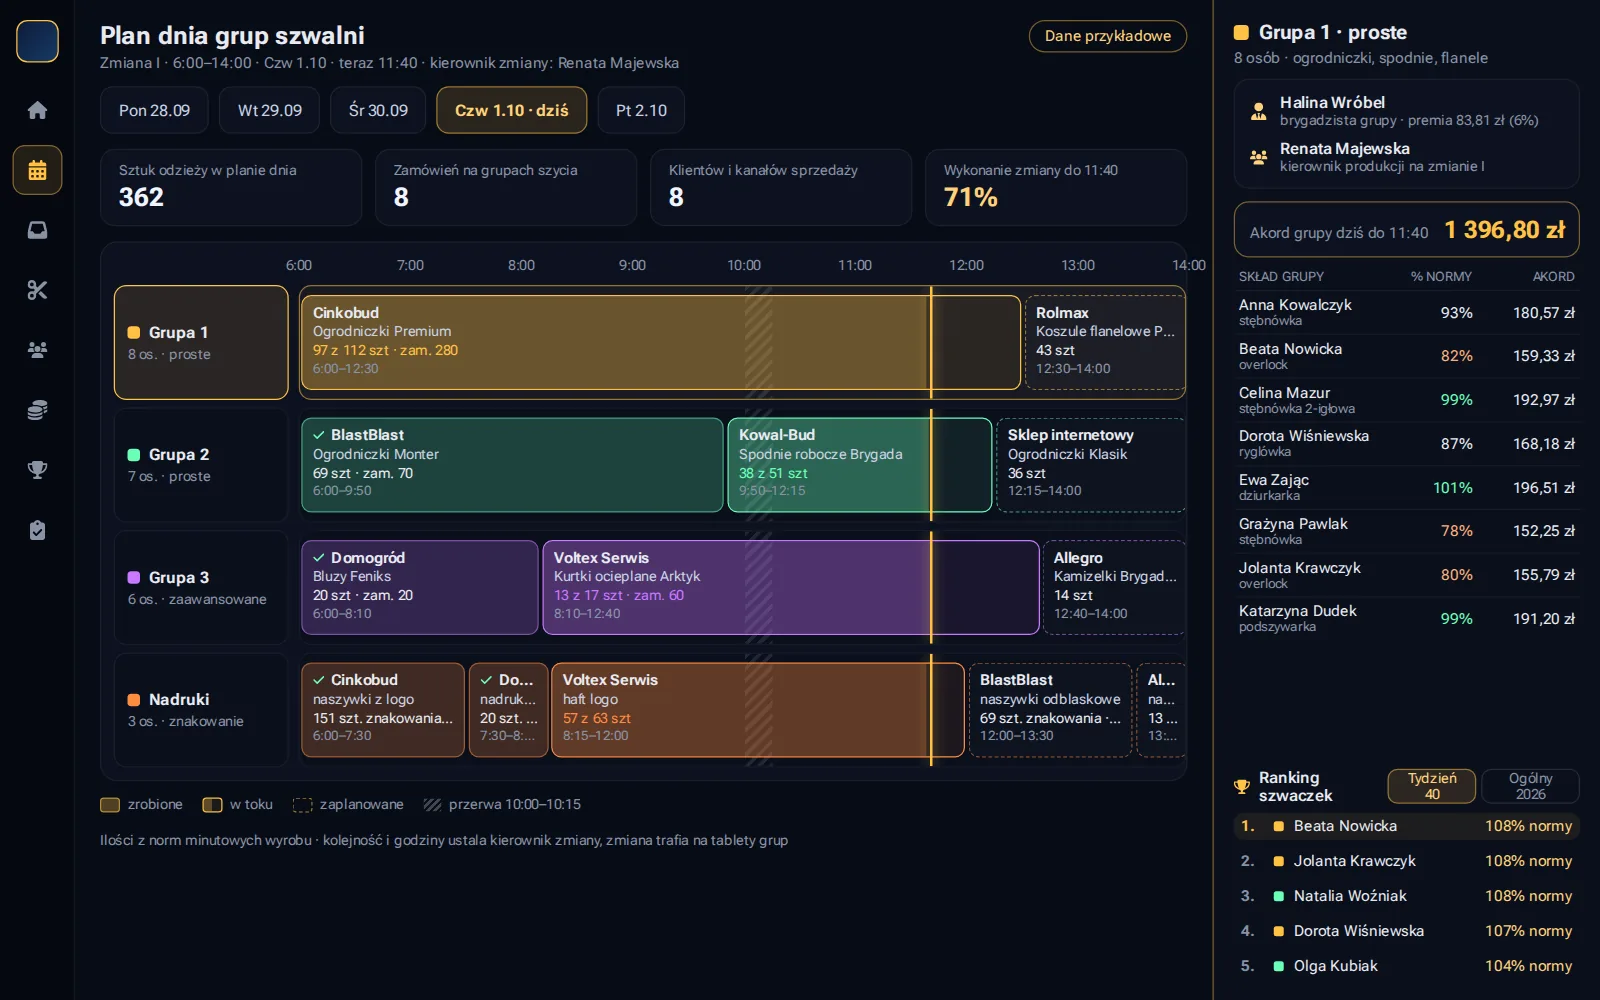Open the clipboard check icon in sidebar
Screen dimensions: 1600x1000
tap(37, 530)
